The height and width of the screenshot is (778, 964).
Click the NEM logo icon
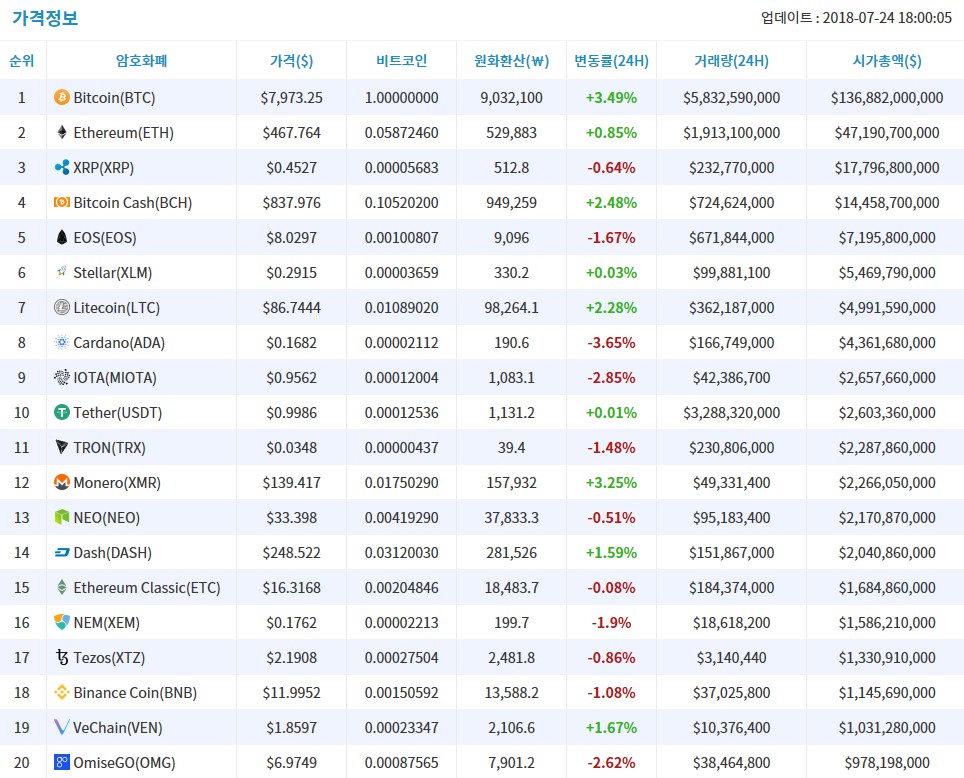61,622
